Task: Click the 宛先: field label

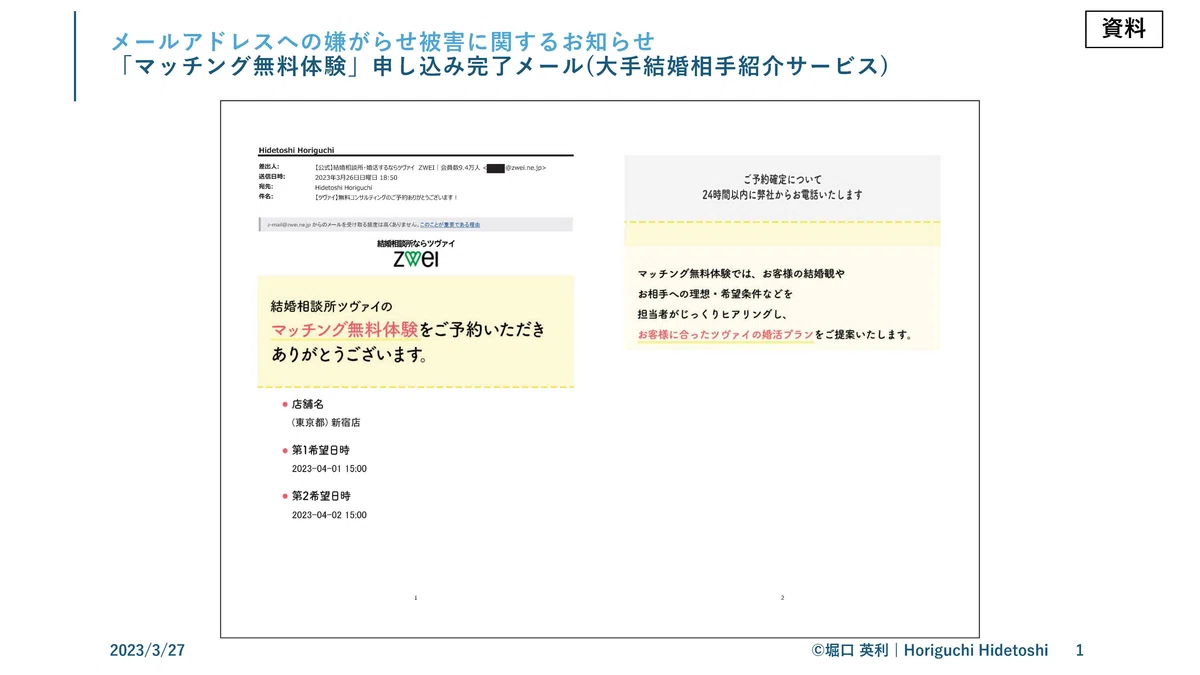Action: [265, 187]
